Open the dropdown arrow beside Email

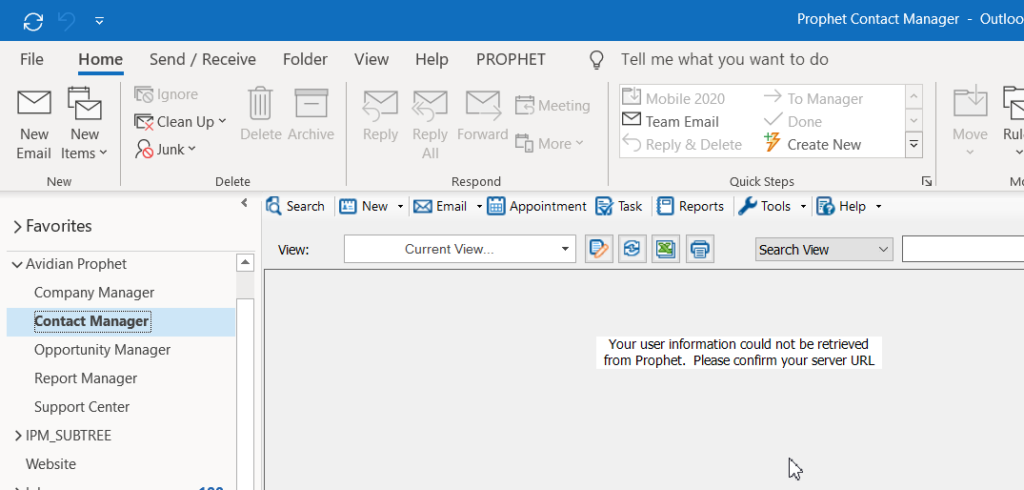(x=479, y=206)
